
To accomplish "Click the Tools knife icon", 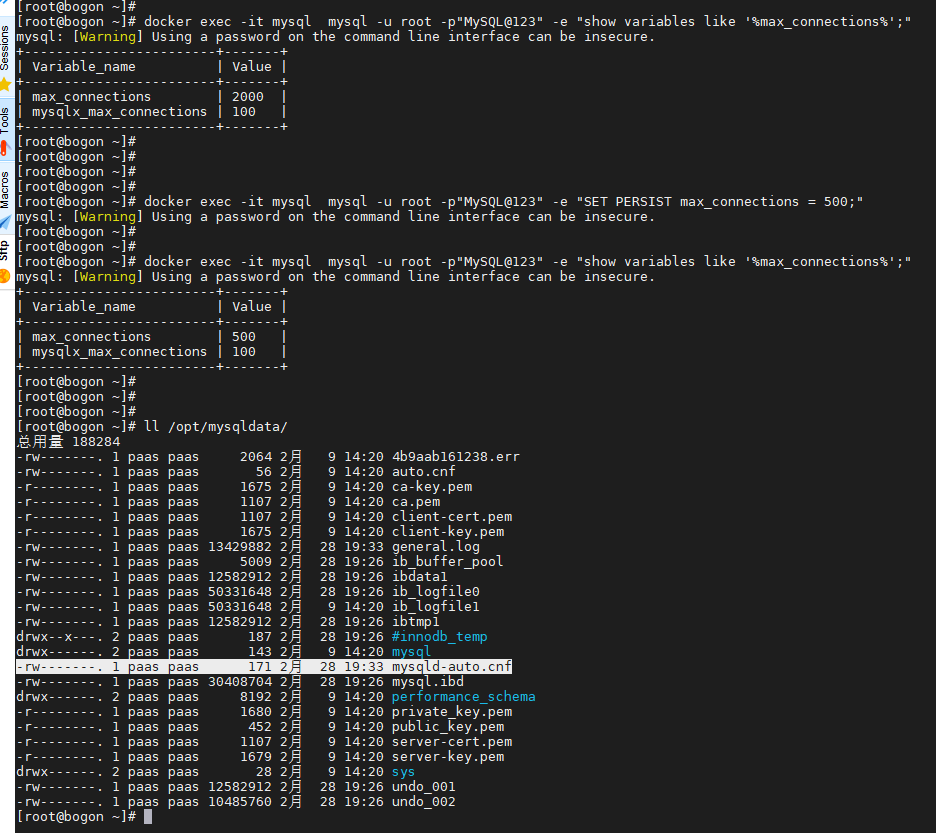I will click(x=5, y=148).
